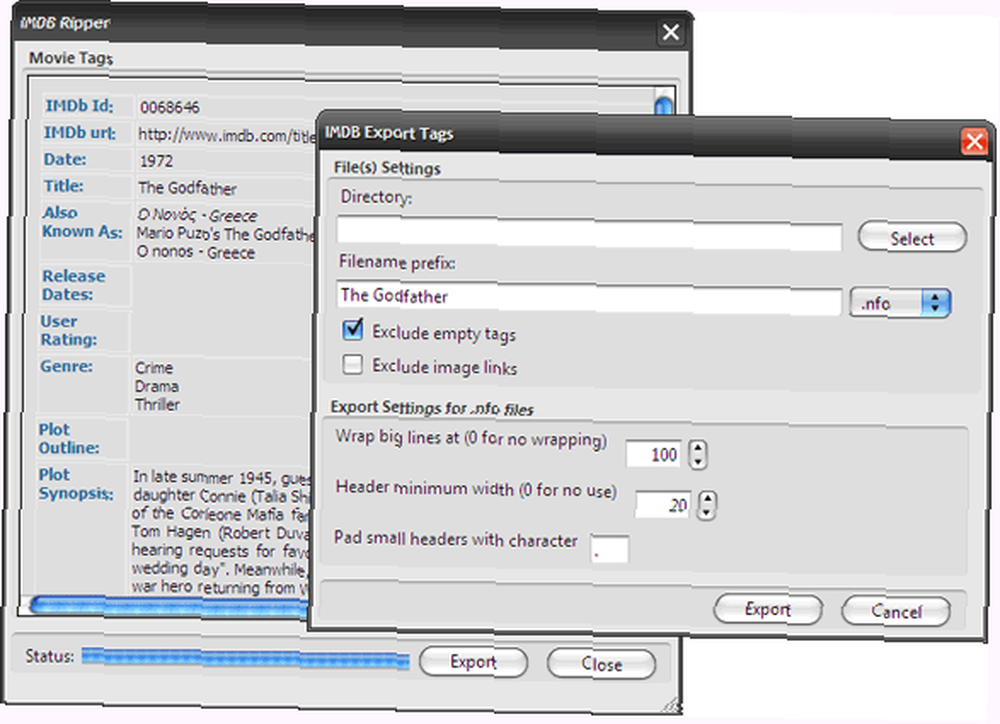
Task: Click Export in the Export Tags dialog
Action: (x=767, y=610)
